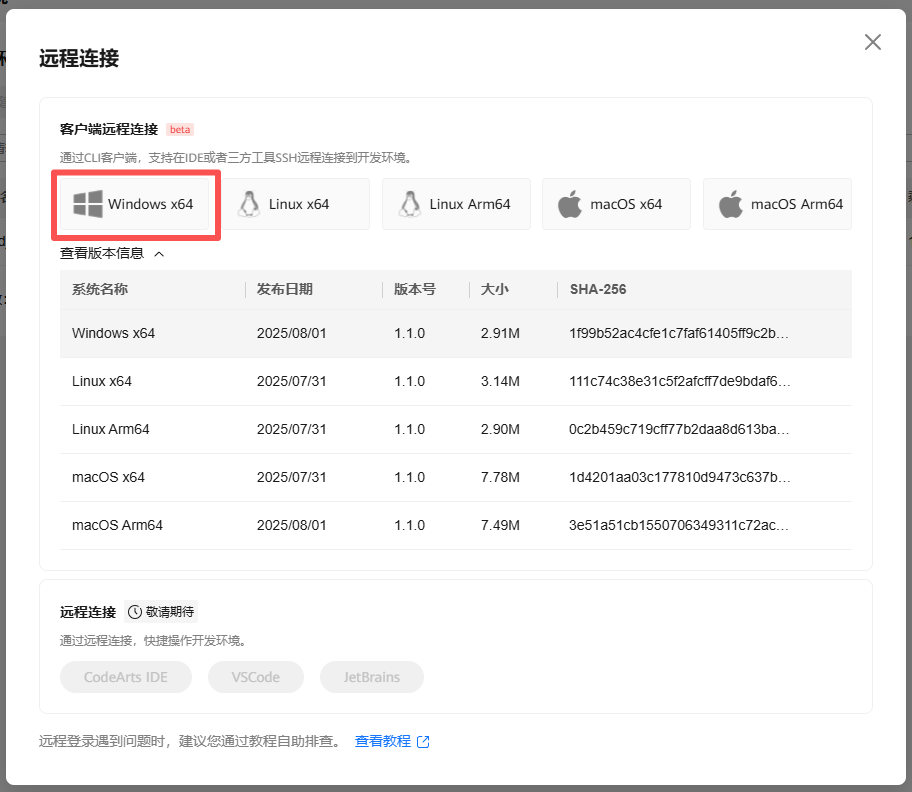Click the Linux Arm64 penguin icon
912x792 pixels.
[408, 204]
